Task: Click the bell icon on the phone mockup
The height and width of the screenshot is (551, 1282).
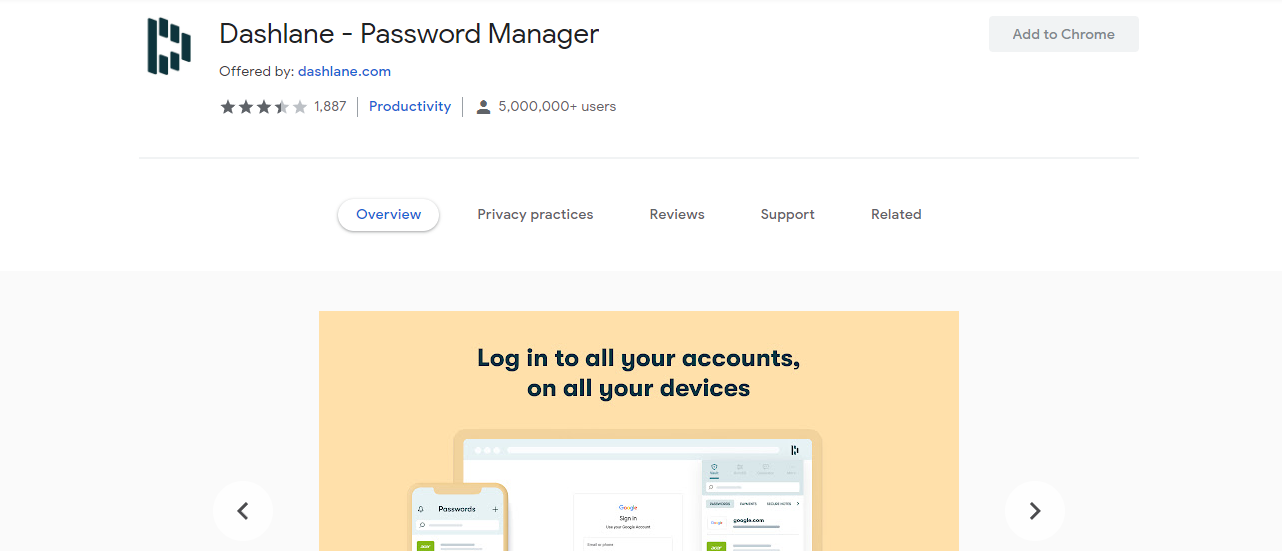Action: click(x=421, y=509)
